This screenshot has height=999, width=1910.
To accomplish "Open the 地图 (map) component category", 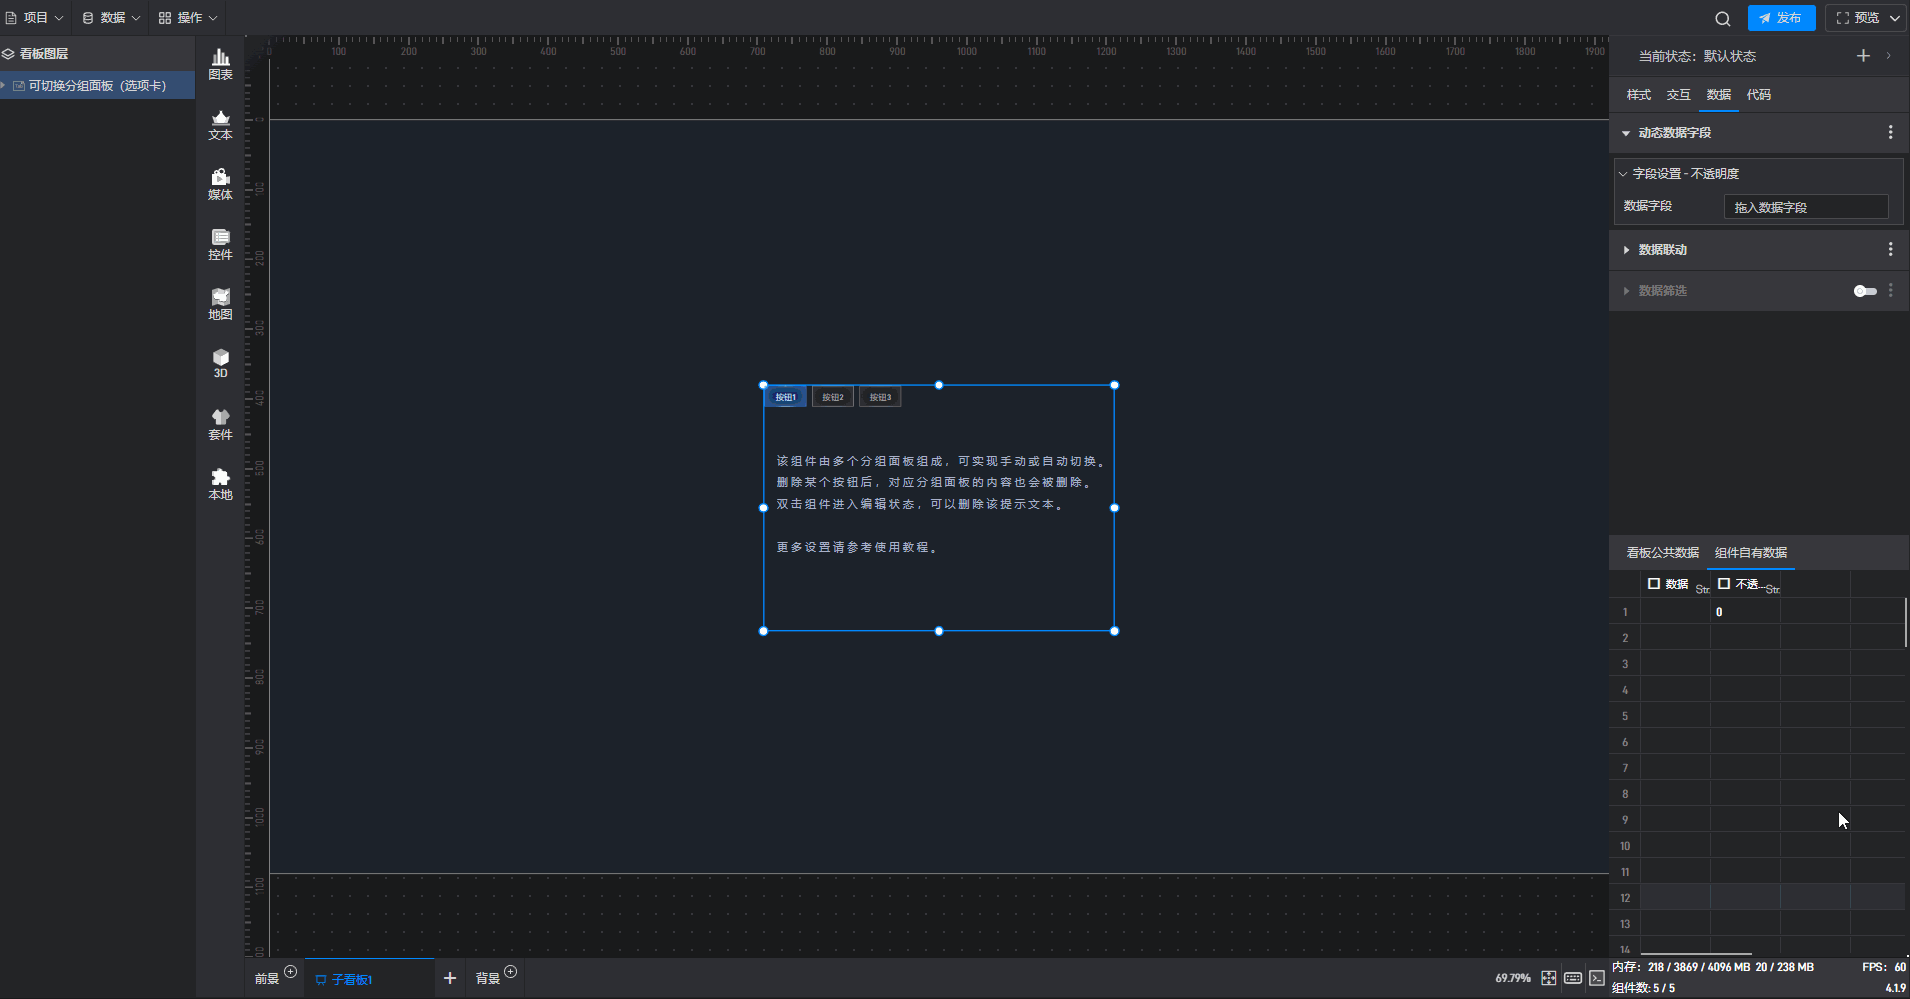I will pyautogui.click(x=220, y=304).
